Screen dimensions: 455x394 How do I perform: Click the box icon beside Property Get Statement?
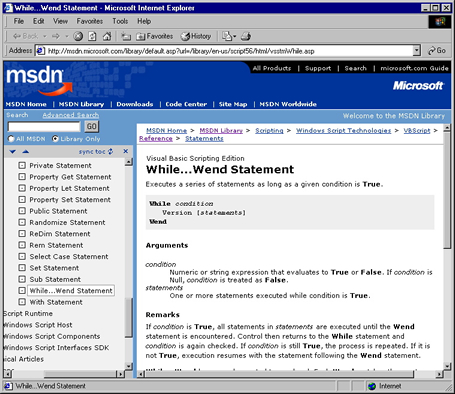22,177
